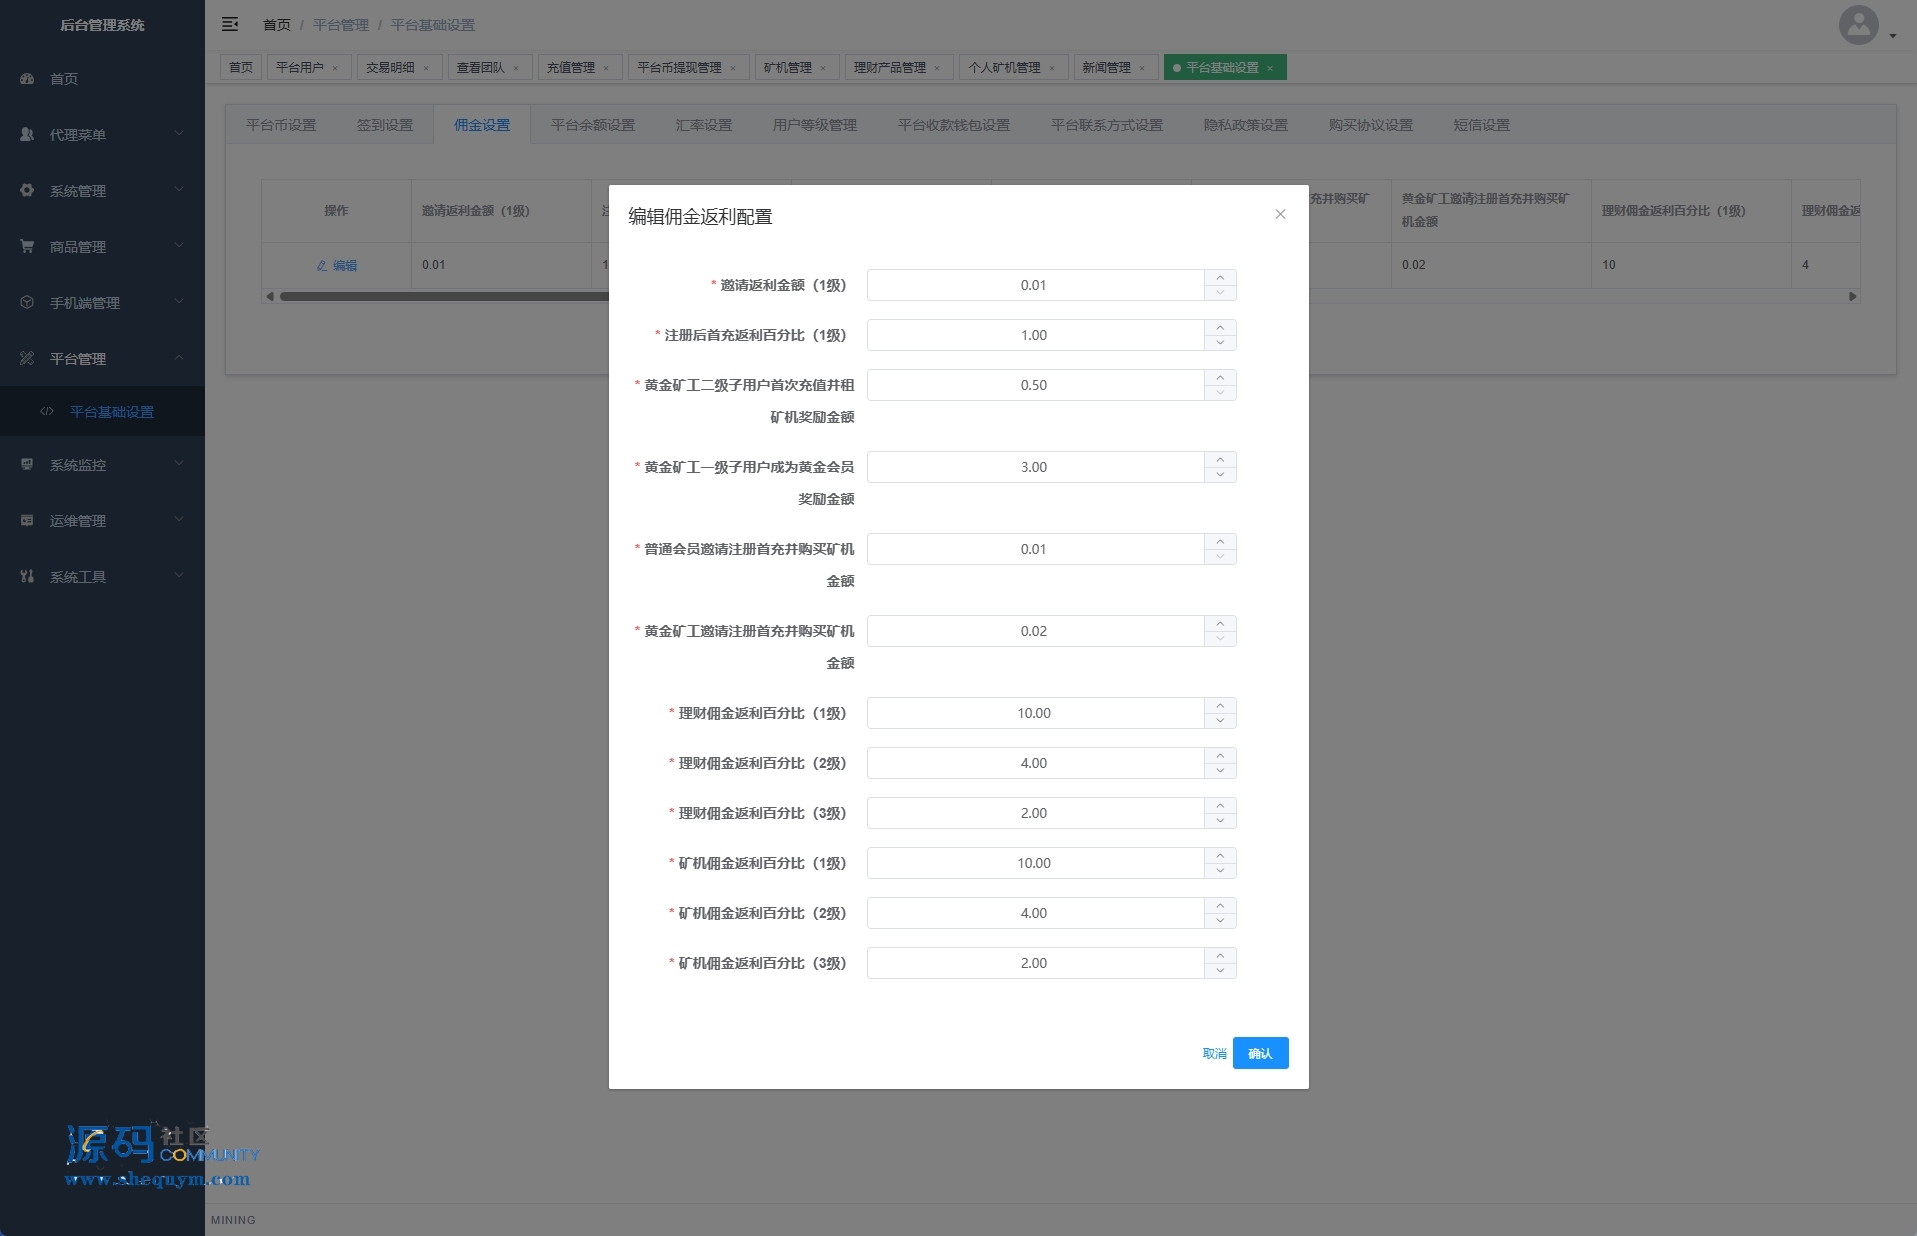
Task: Click the 矿机佣金返利百分比 (3级) input field
Action: pyautogui.click(x=1034, y=963)
